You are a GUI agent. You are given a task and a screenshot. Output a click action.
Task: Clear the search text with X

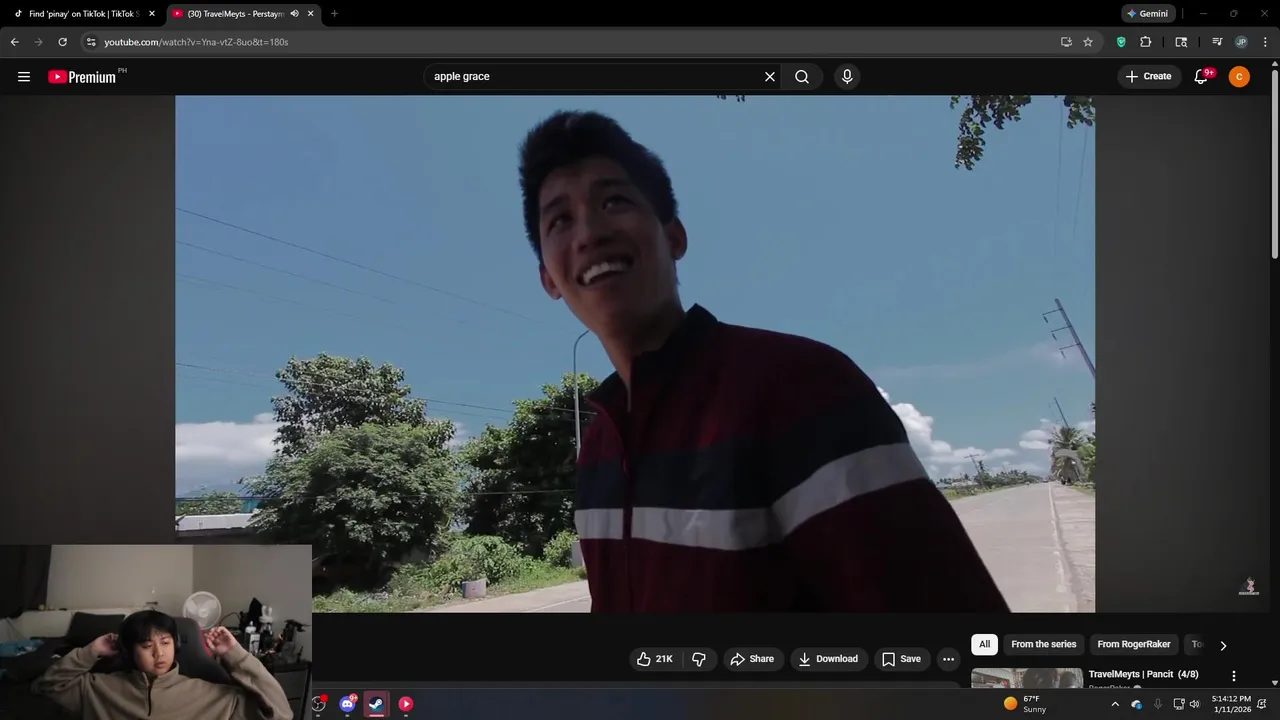[770, 76]
